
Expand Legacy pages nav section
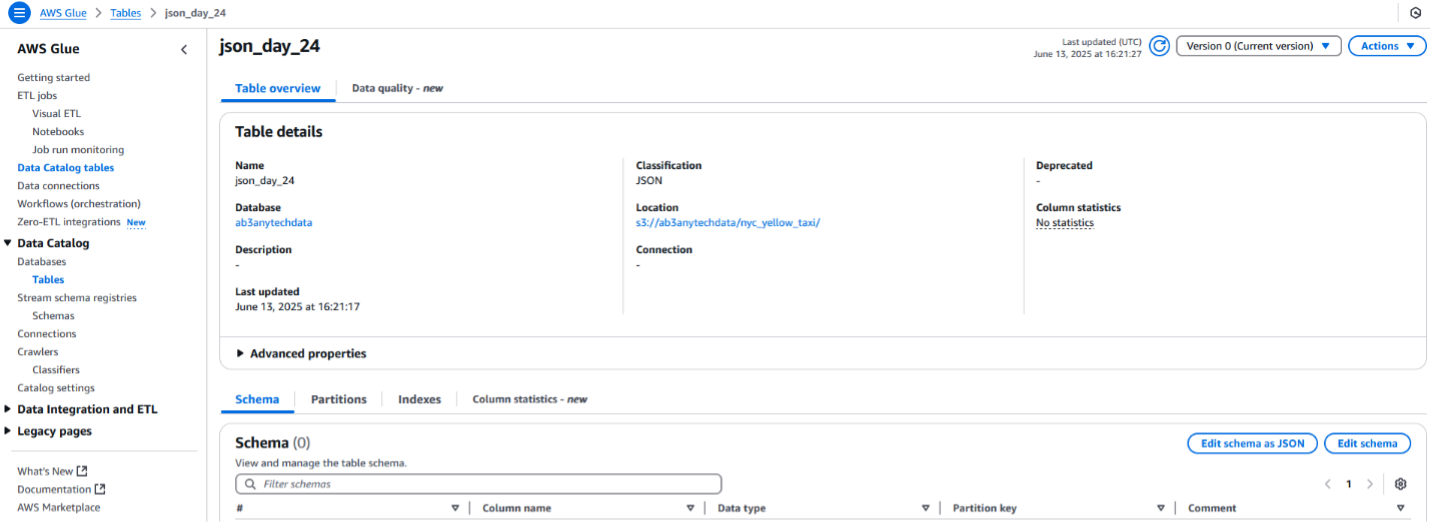(9, 431)
